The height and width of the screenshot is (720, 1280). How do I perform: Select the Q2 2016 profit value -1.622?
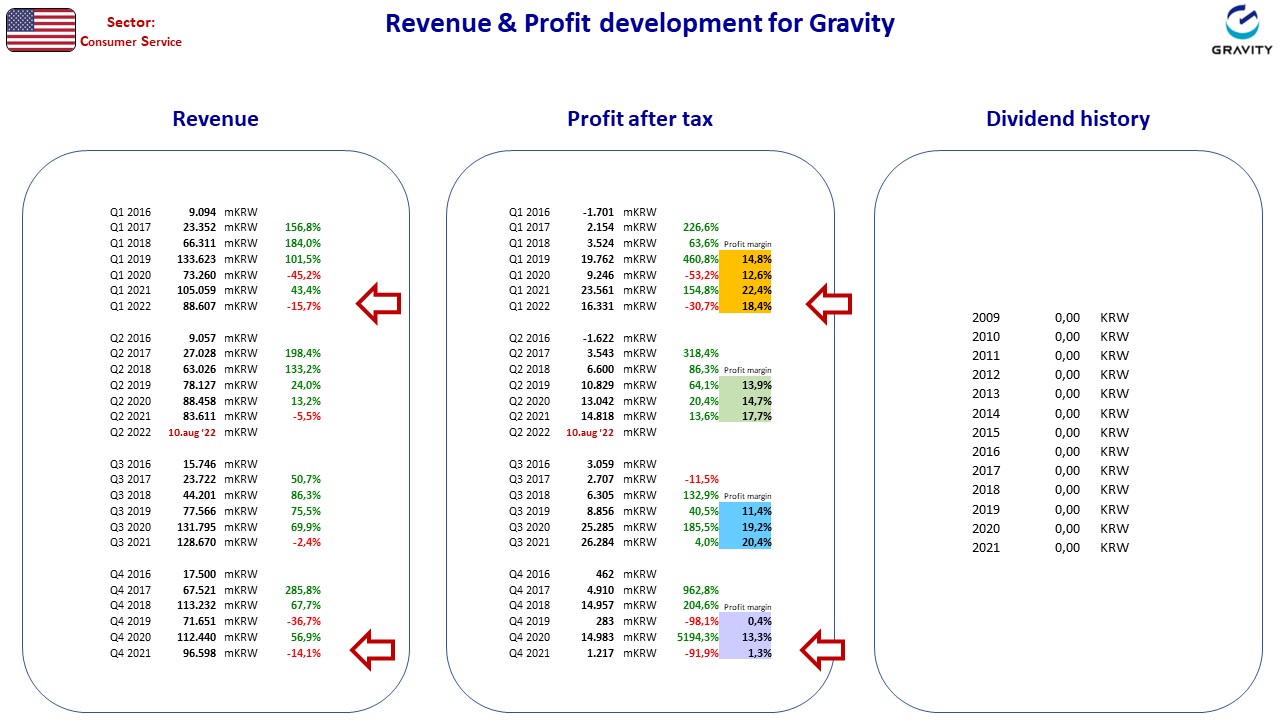pyautogui.click(x=599, y=338)
